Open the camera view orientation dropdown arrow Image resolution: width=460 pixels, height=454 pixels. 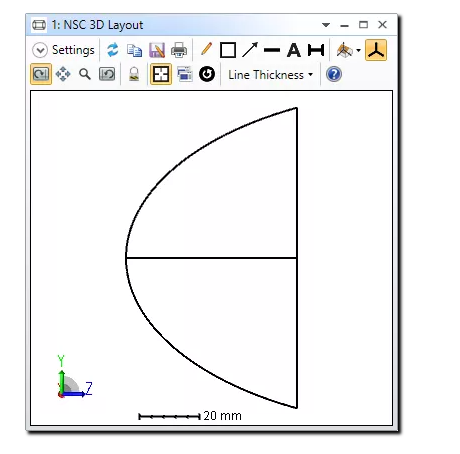coord(358,51)
